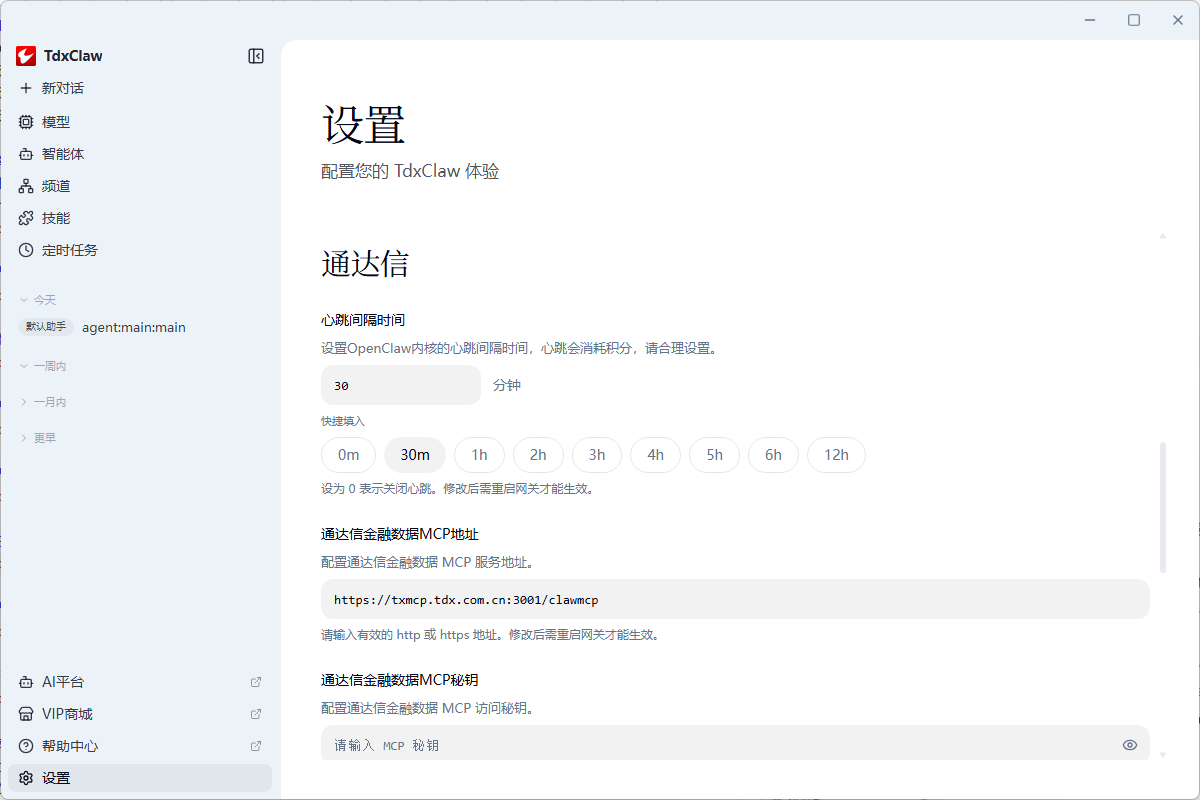Open the 模型 page

tap(140, 122)
